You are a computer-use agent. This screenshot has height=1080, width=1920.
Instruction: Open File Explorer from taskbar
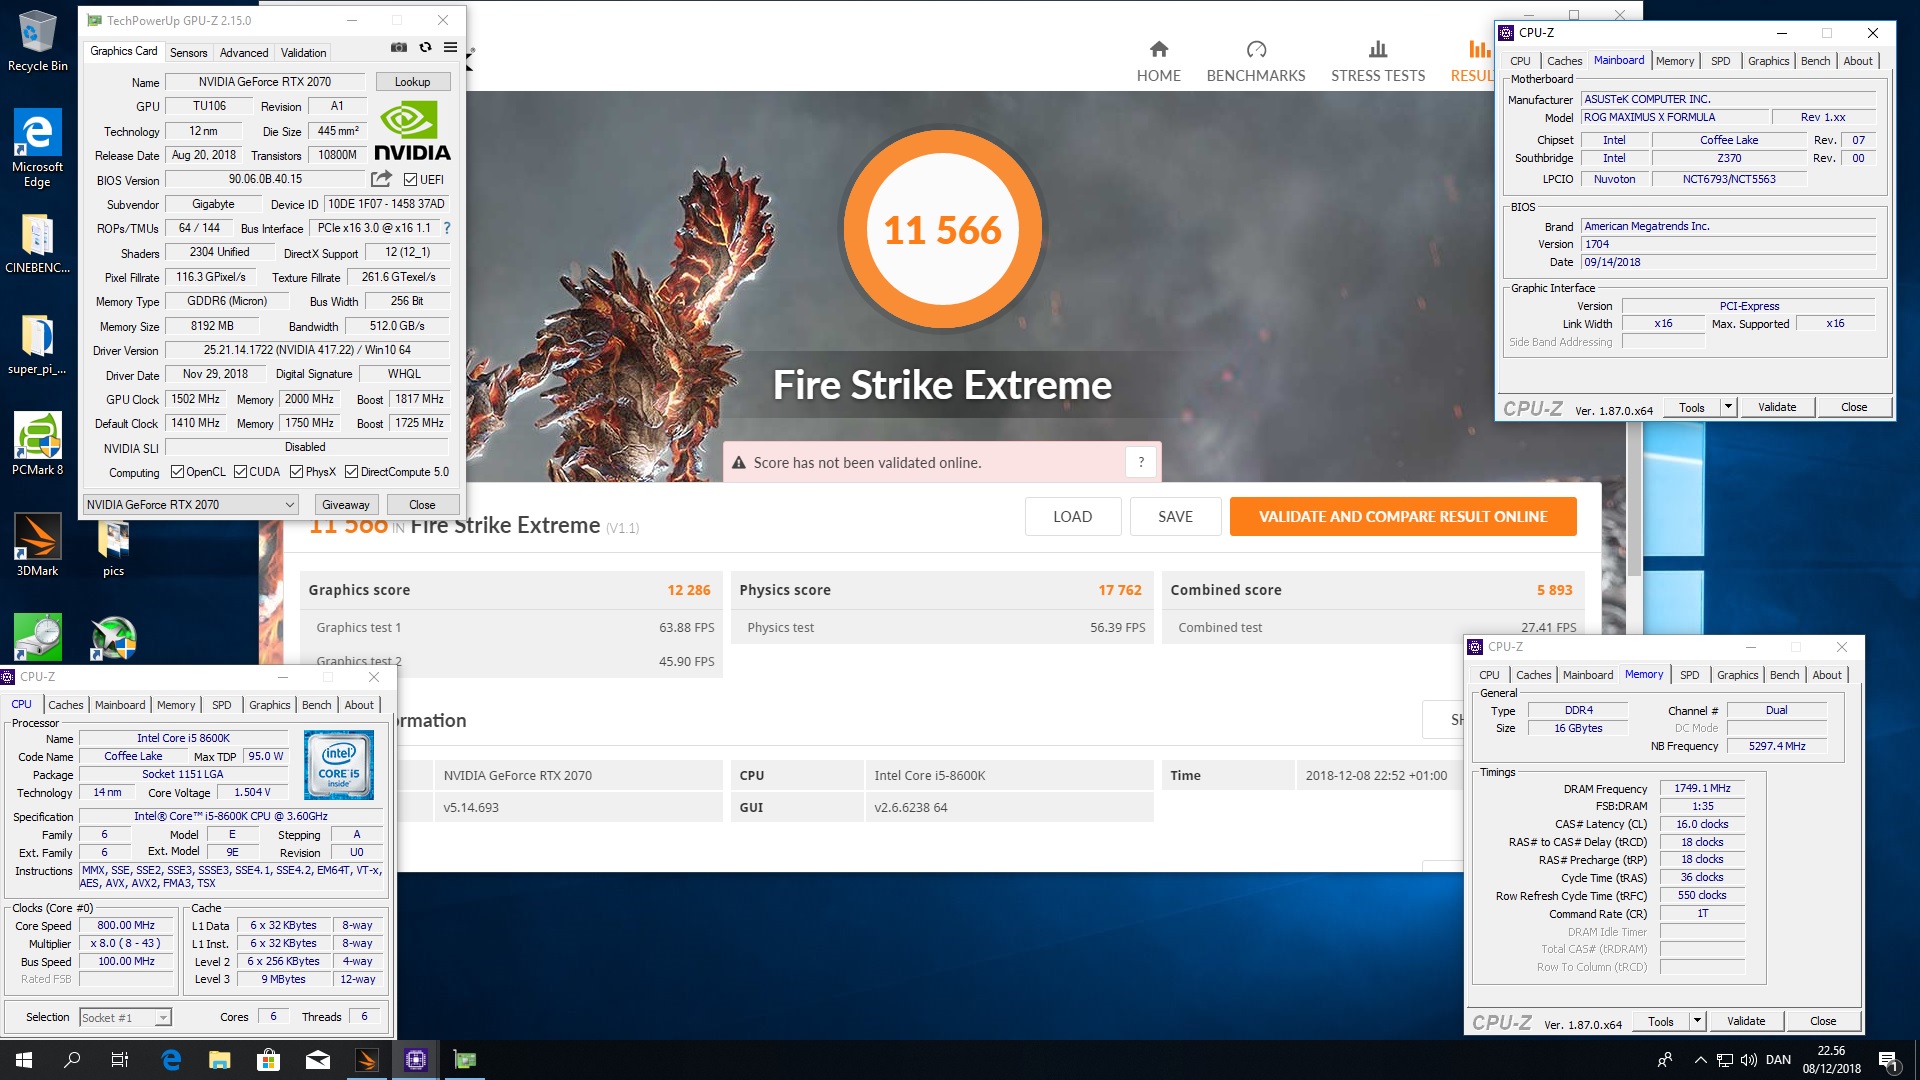pos(219,1060)
